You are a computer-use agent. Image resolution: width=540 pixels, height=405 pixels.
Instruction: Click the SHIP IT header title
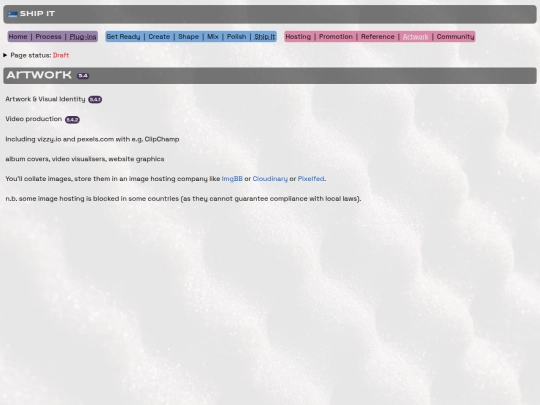[37, 14]
